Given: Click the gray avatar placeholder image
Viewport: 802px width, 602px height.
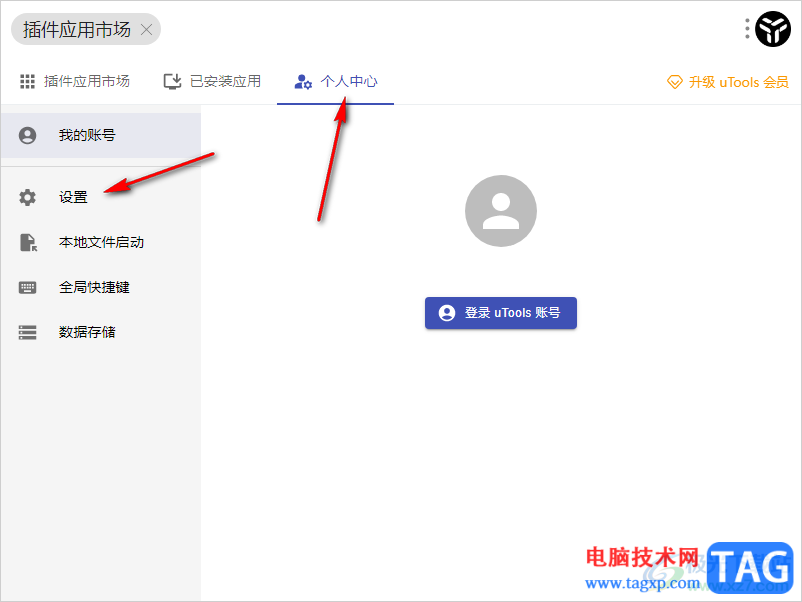Looking at the screenshot, I should [x=501, y=211].
